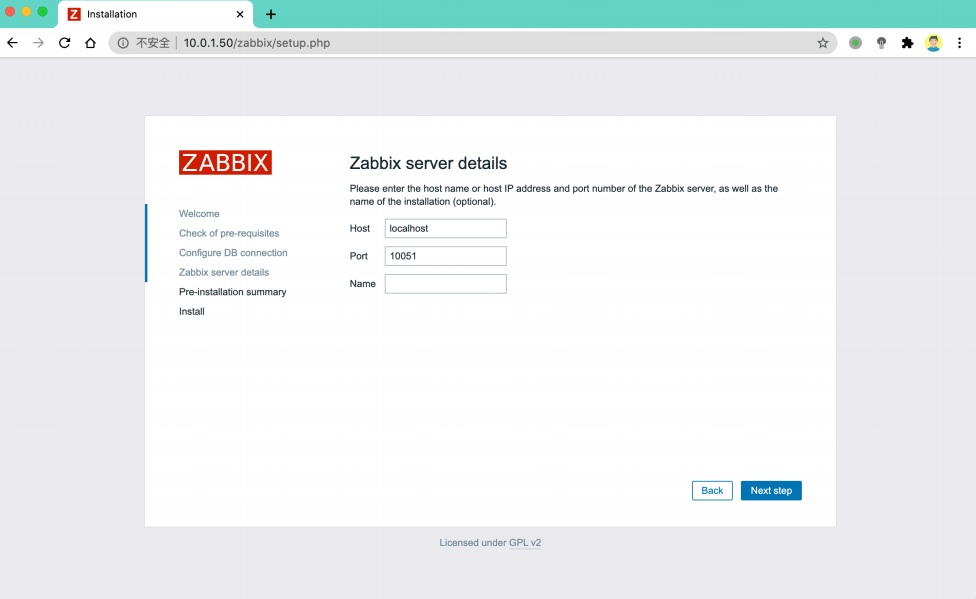
Task: Click the Chrome profile avatar icon
Action: (x=933, y=43)
